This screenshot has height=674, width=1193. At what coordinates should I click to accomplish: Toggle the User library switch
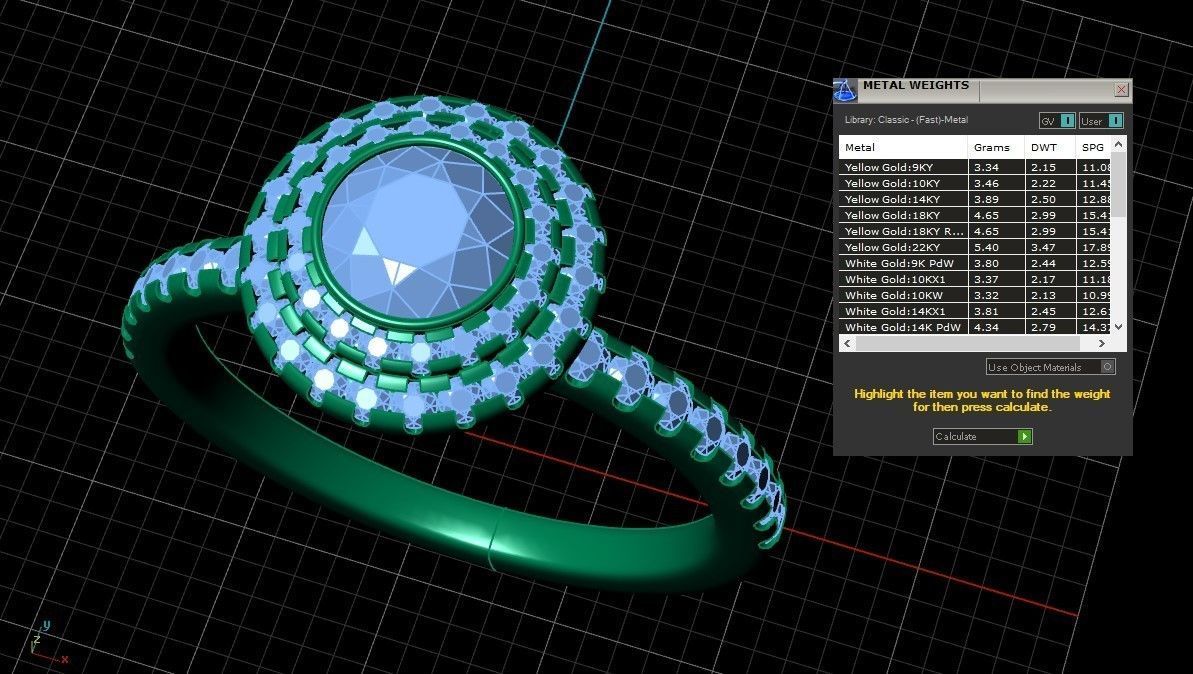[1101, 121]
